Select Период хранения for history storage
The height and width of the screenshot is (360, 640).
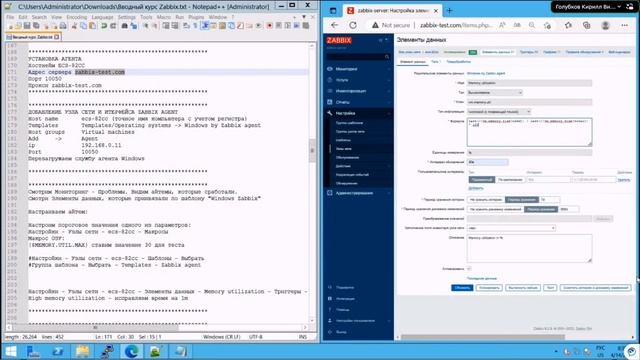522,200
